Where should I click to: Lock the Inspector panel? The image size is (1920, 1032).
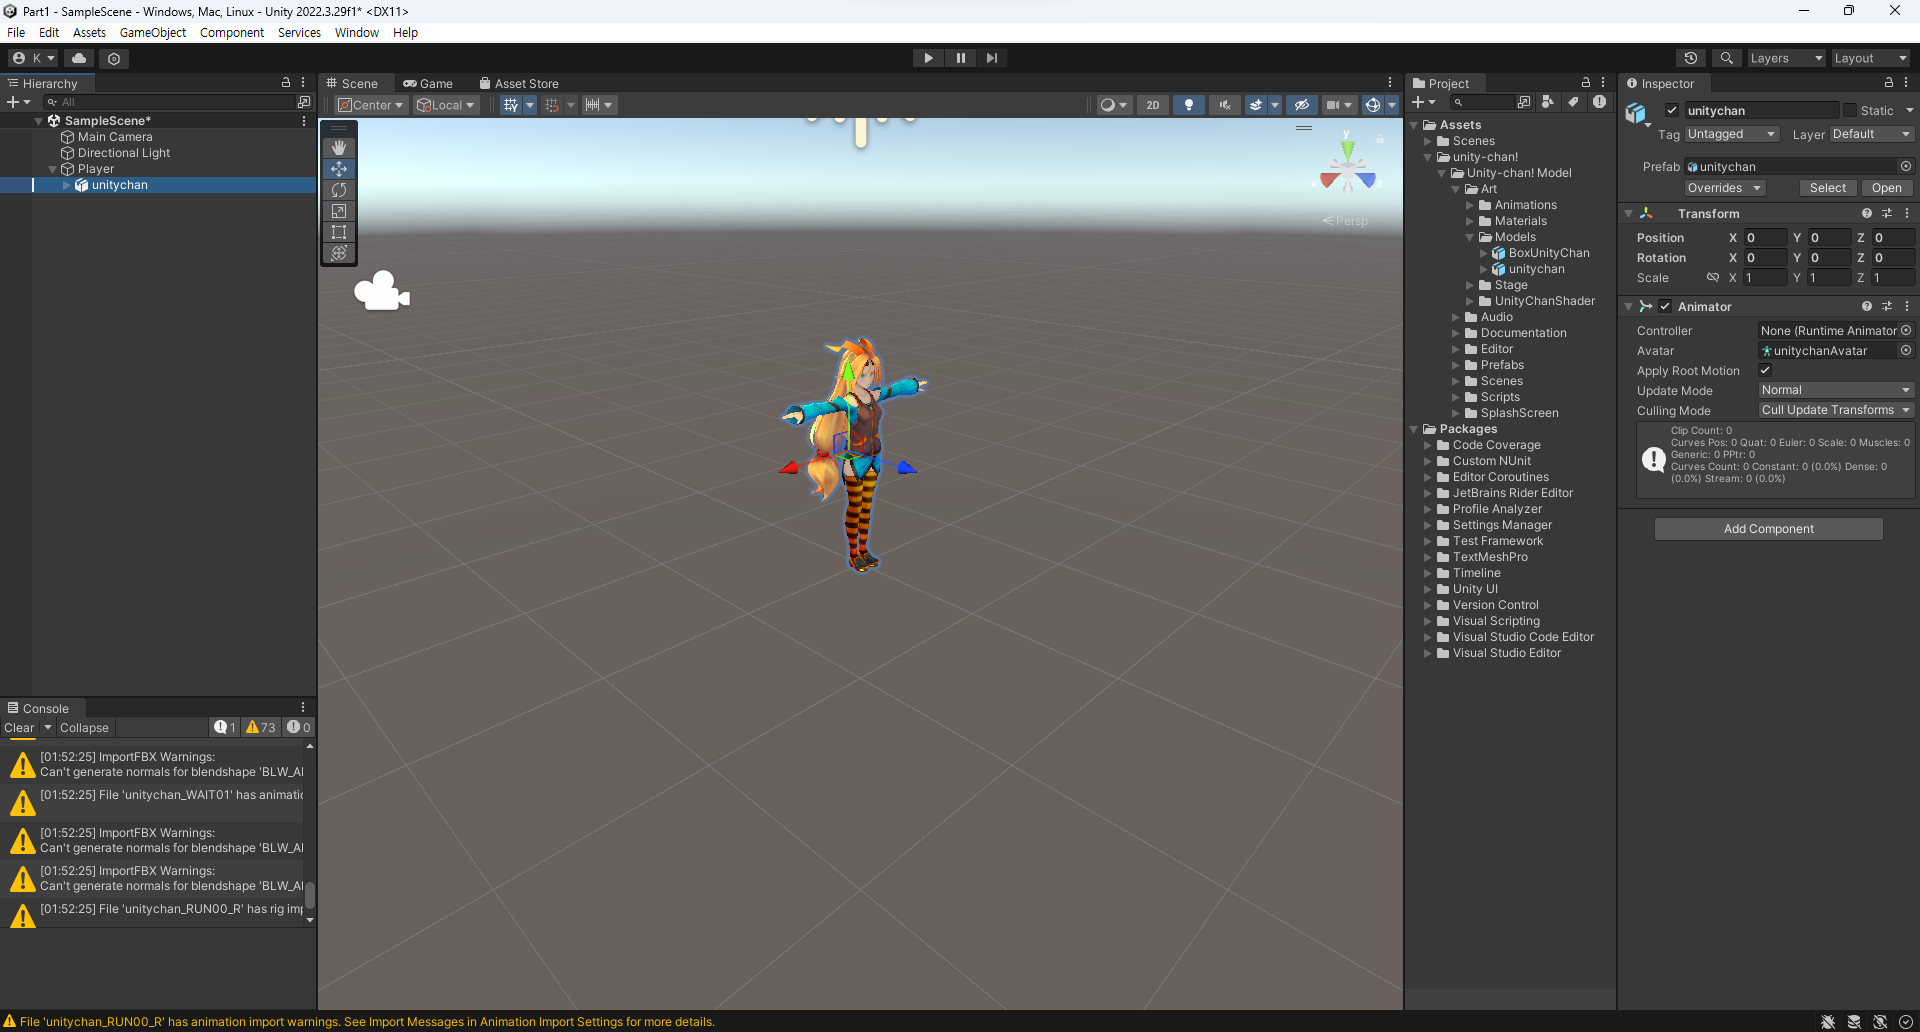coord(1888,83)
